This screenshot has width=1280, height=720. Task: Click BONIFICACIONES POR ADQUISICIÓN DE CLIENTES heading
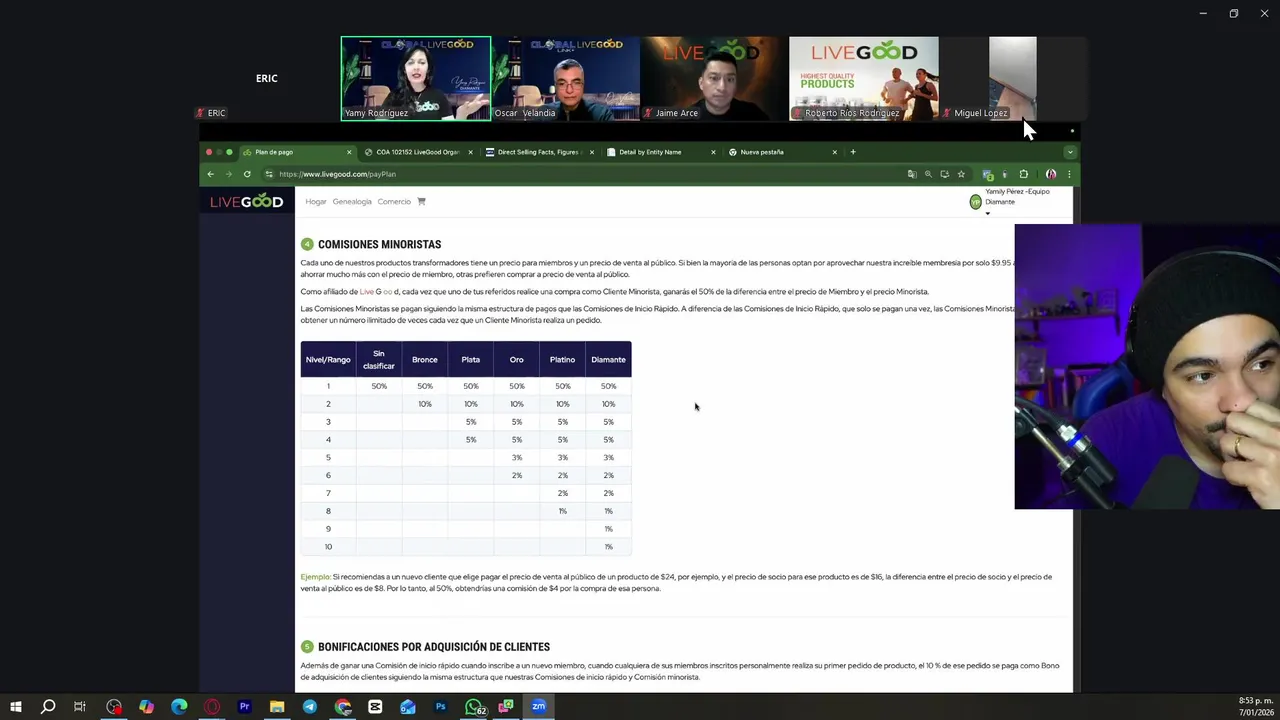pos(434,647)
